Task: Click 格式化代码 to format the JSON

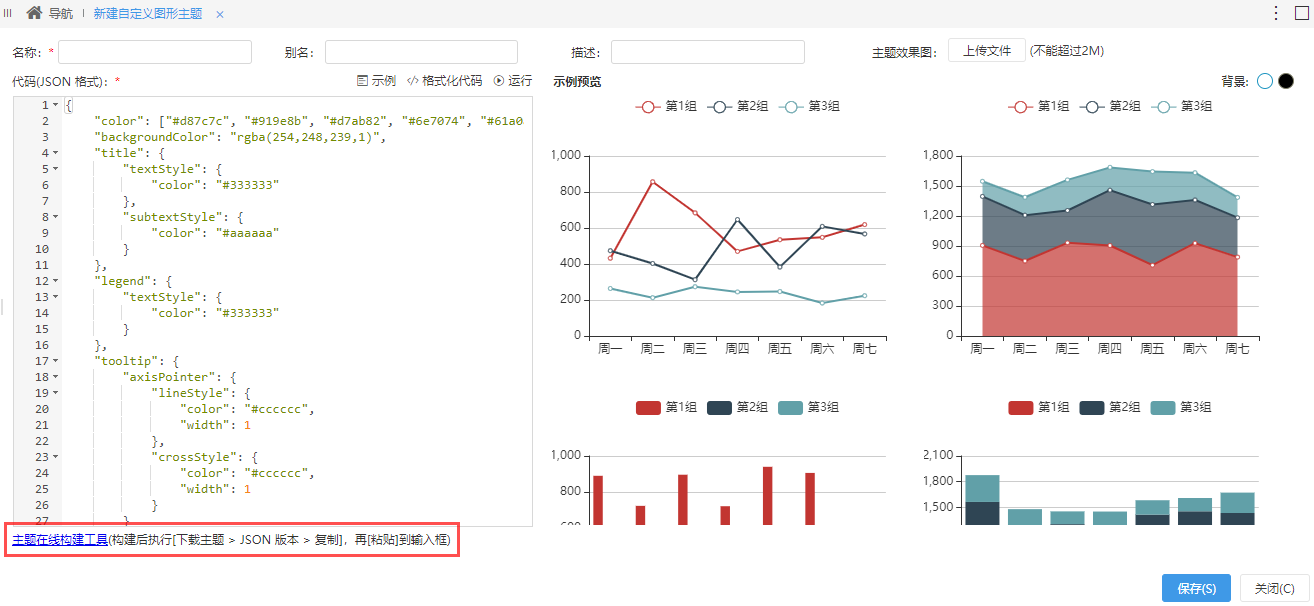Action: click(x=444, y=81)
